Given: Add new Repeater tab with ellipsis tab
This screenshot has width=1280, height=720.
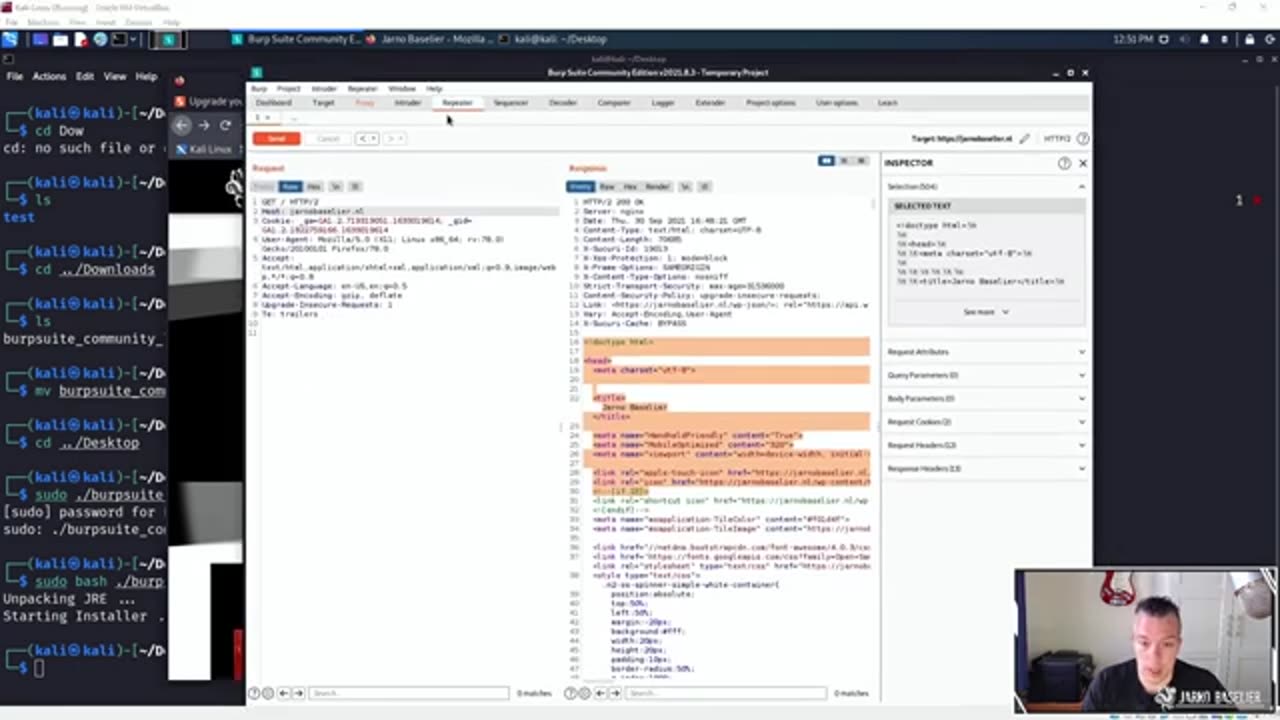Looking at the screenshot, I should [x=293, y=118].
